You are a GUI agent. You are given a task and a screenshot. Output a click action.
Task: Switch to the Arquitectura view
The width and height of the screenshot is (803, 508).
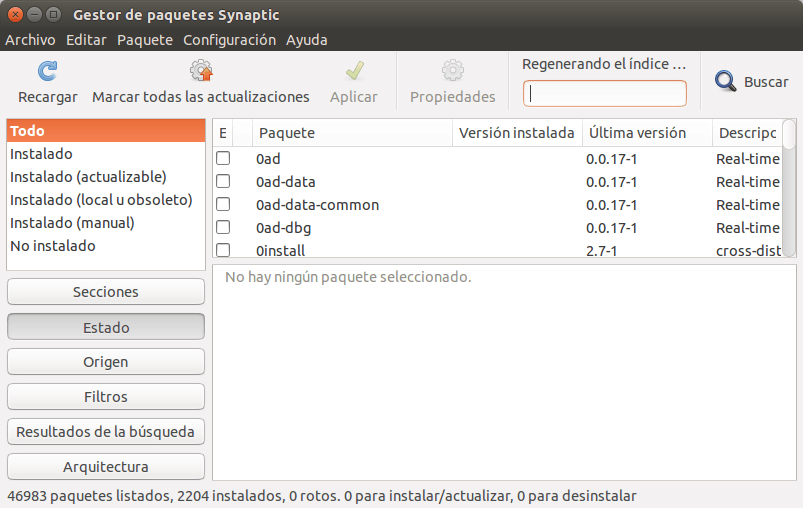106,467
